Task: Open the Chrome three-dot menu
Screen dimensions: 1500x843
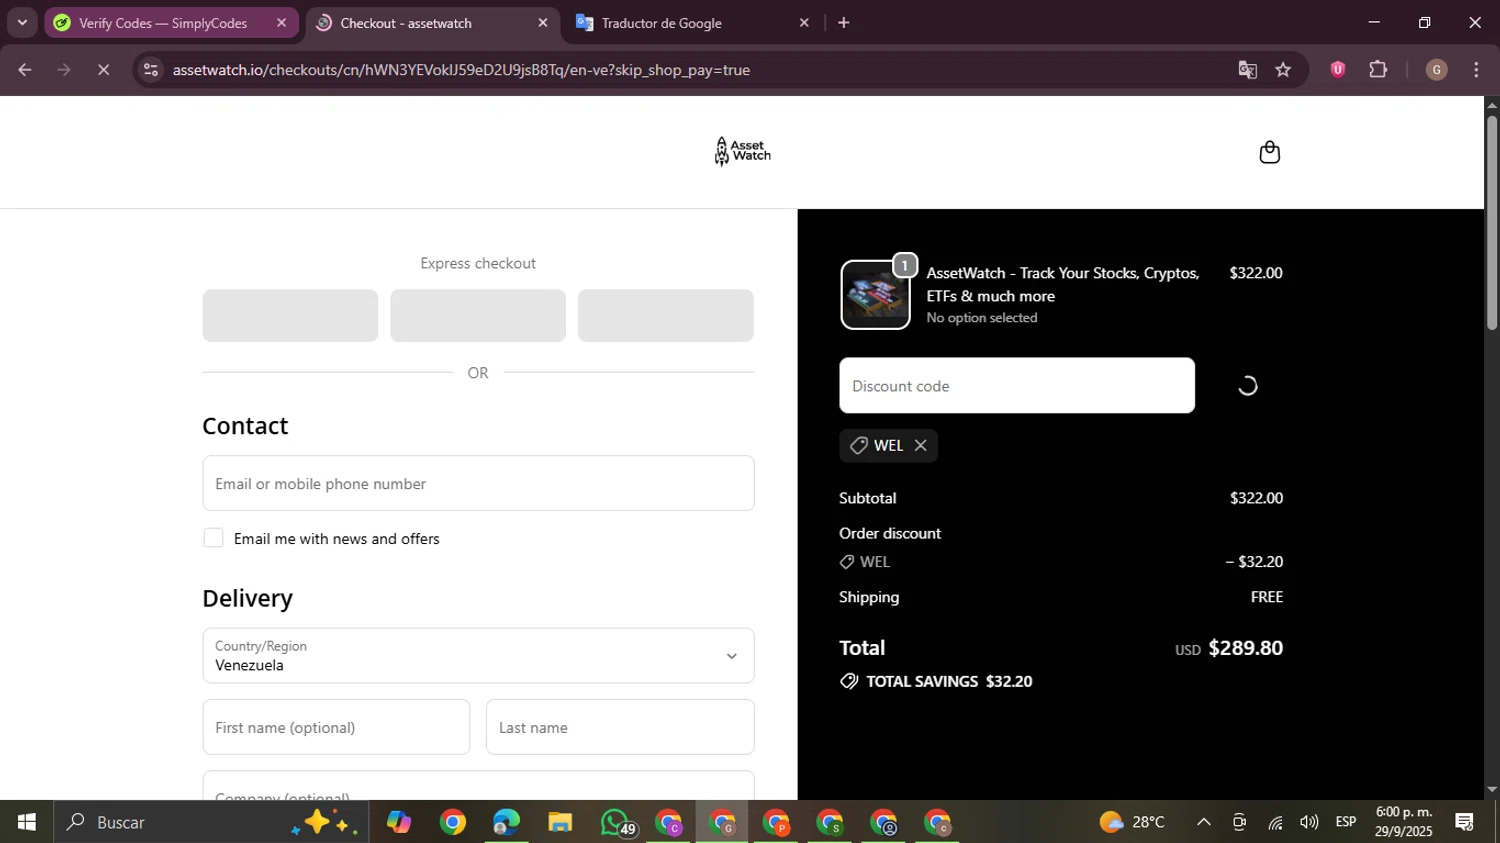Action: pyautogui.click(x=1476, y=70)
